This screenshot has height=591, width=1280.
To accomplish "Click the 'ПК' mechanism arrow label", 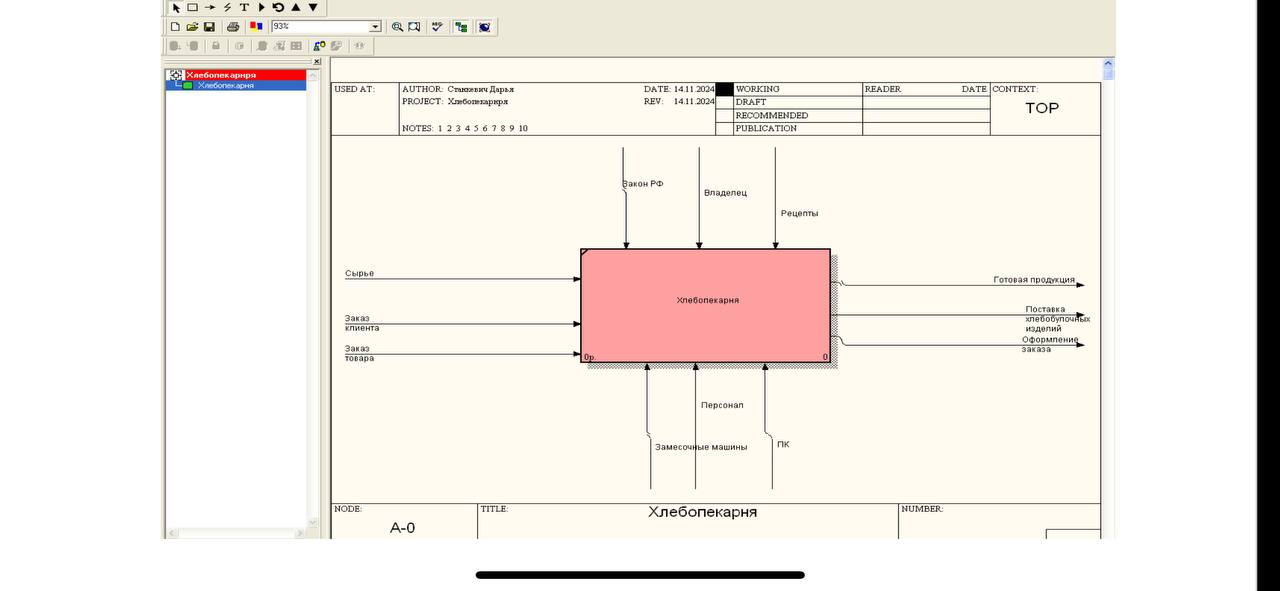I will tap(783, 444).
